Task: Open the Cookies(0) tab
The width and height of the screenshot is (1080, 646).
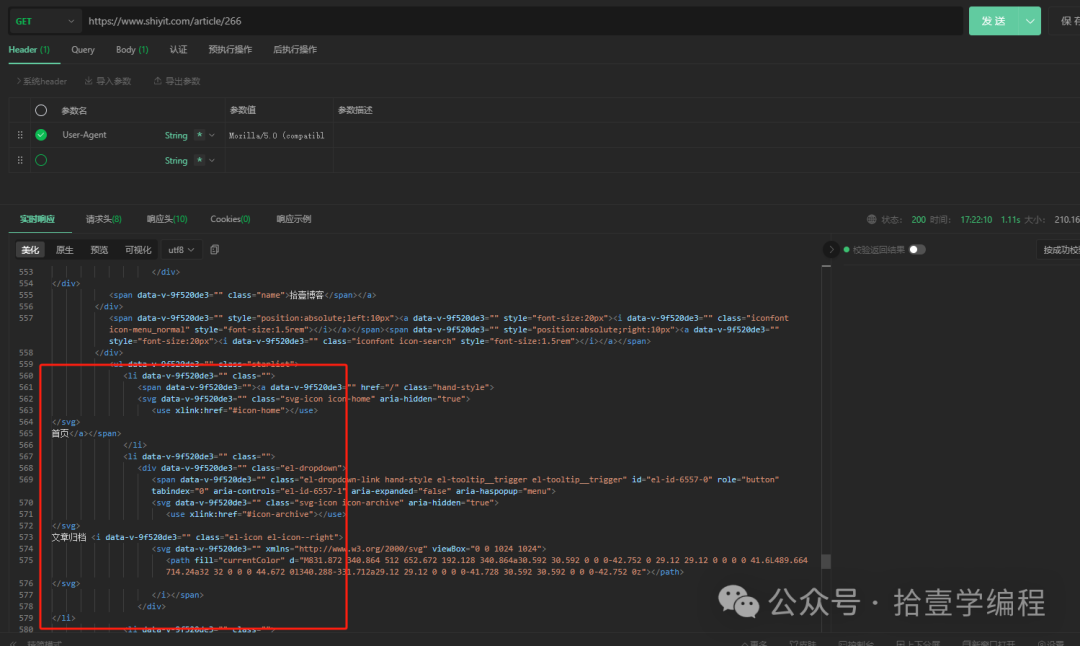Action: [230, 219]
